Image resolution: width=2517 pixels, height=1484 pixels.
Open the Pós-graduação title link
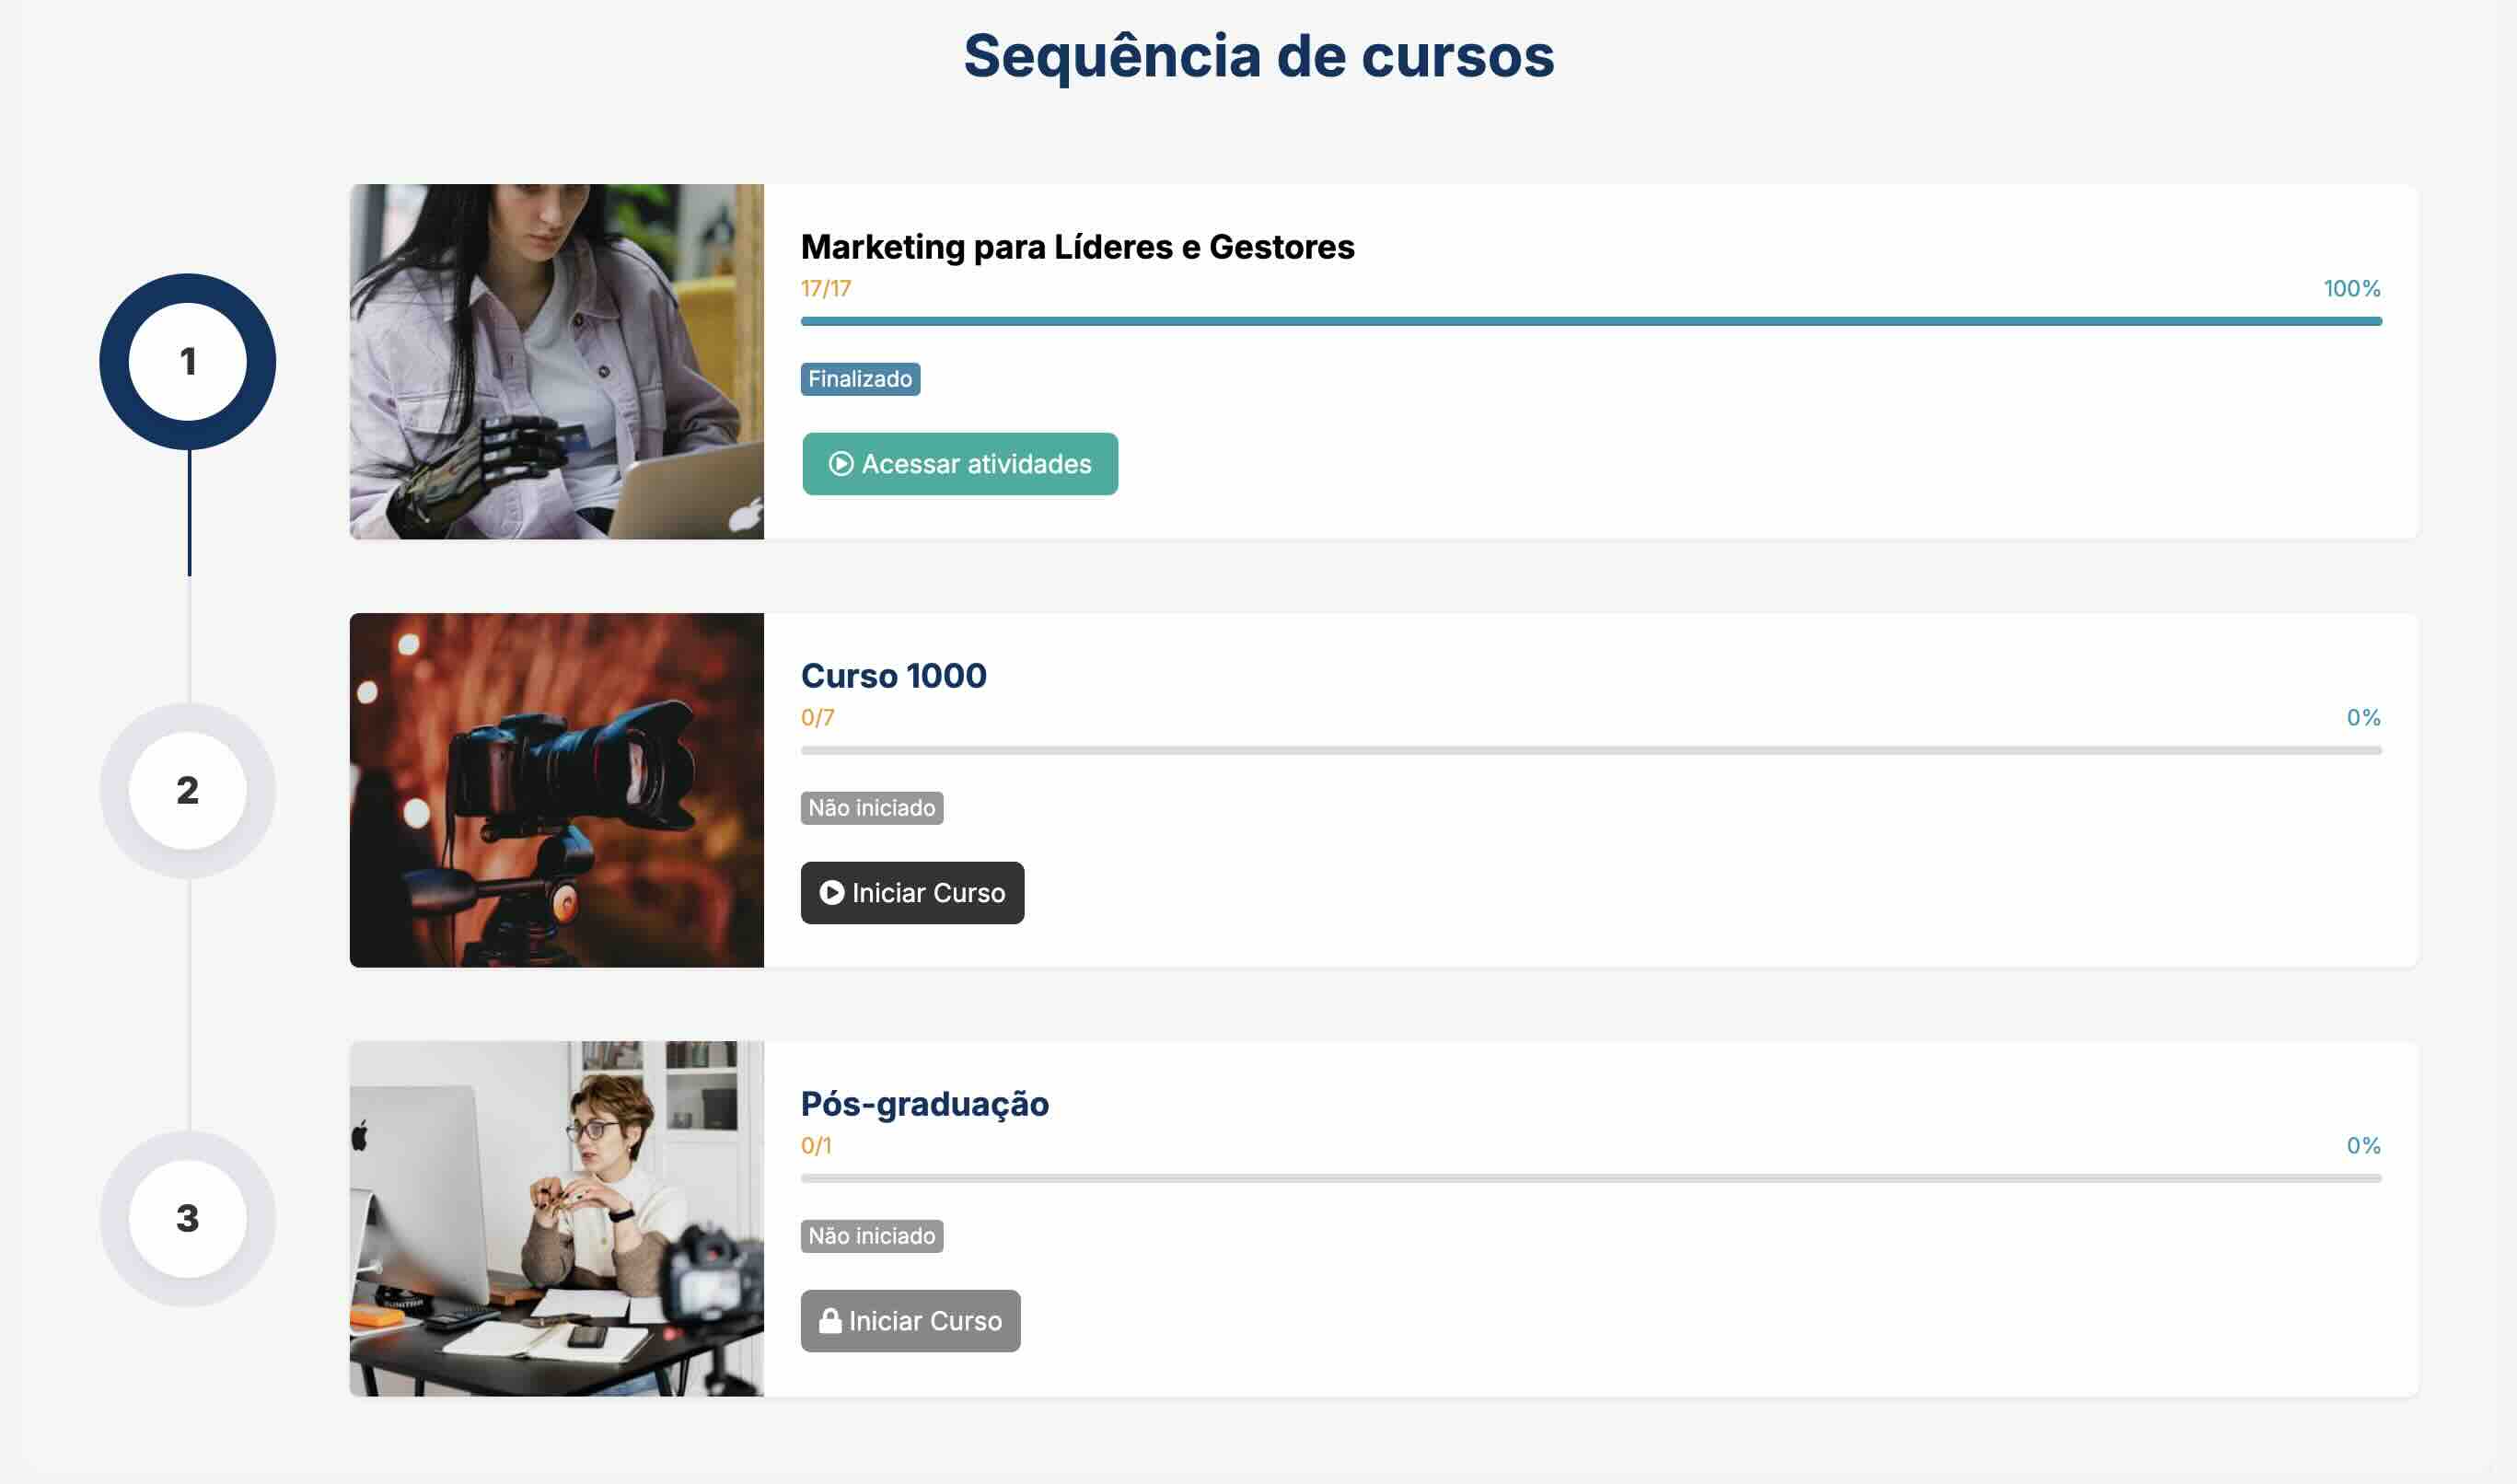coord(924,1104)
